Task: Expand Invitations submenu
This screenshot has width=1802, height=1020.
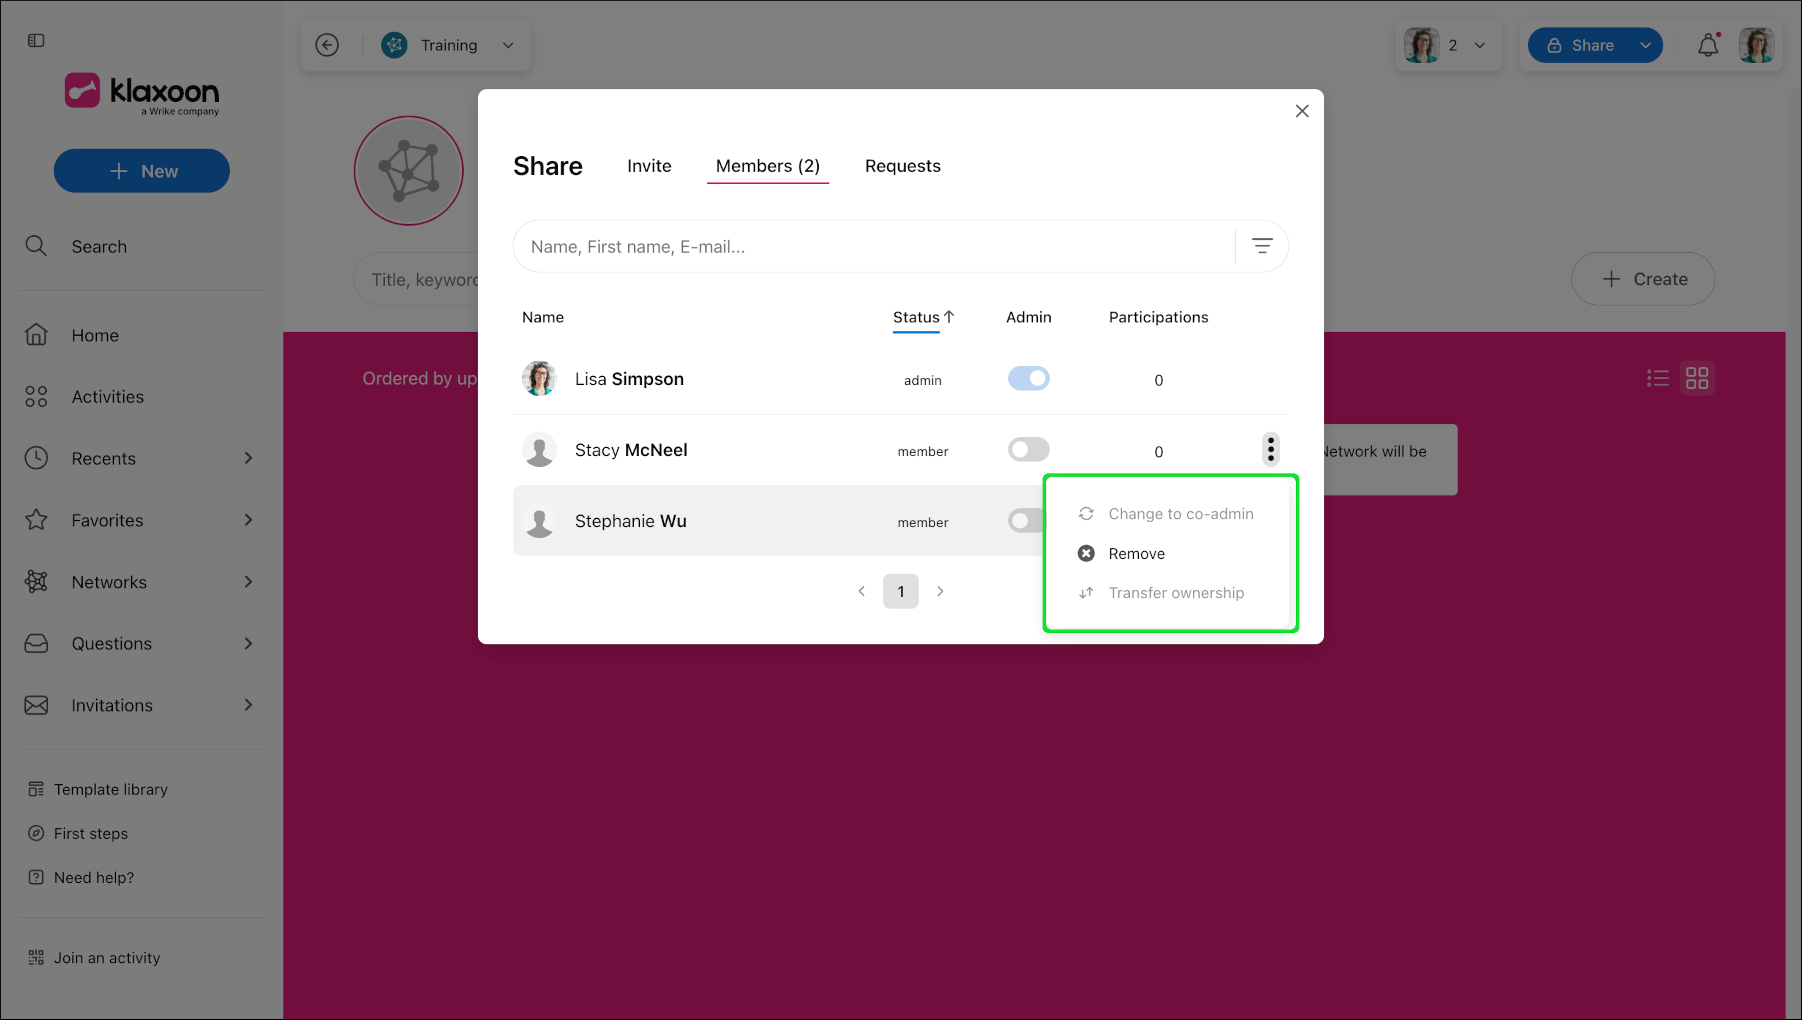Action: (248, 705)
